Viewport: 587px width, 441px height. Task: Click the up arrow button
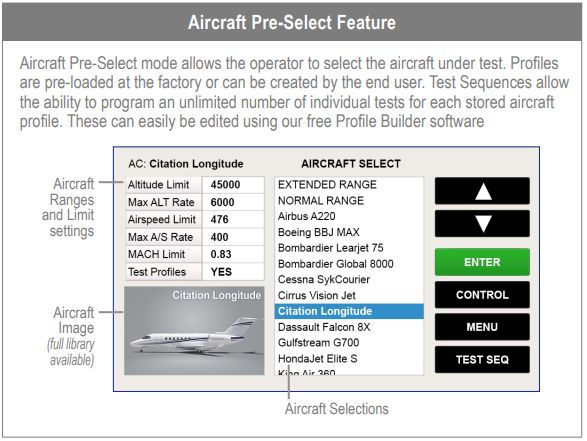tap(482, 191)
